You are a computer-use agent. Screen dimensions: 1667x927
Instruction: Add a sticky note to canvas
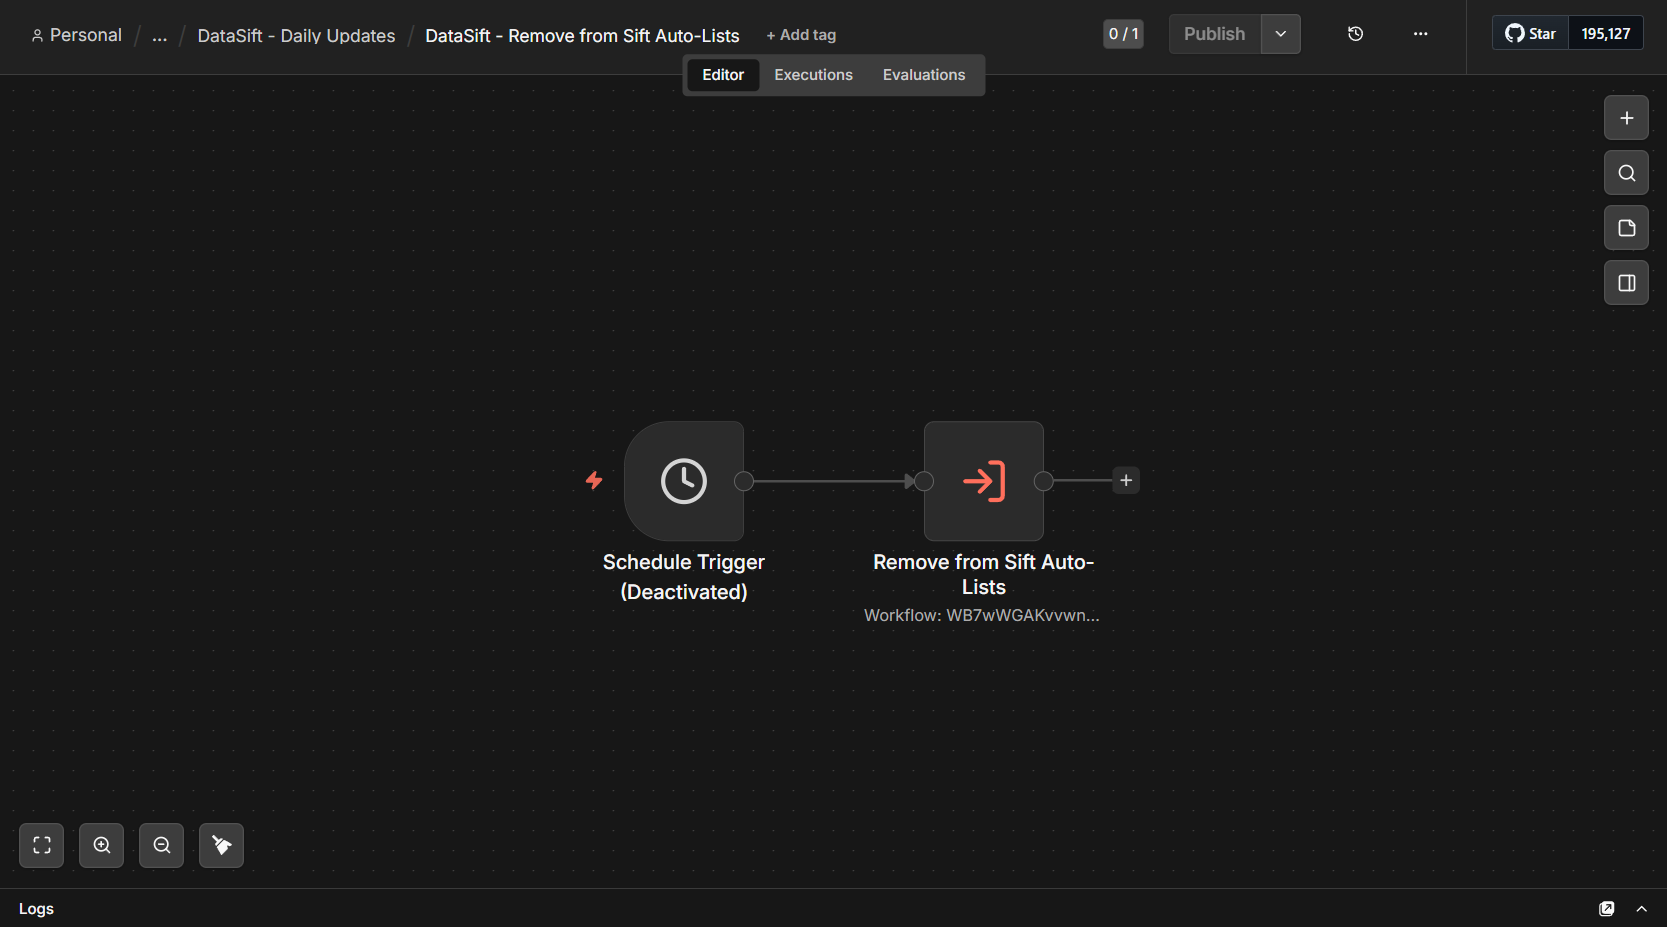pos(1626,228)
